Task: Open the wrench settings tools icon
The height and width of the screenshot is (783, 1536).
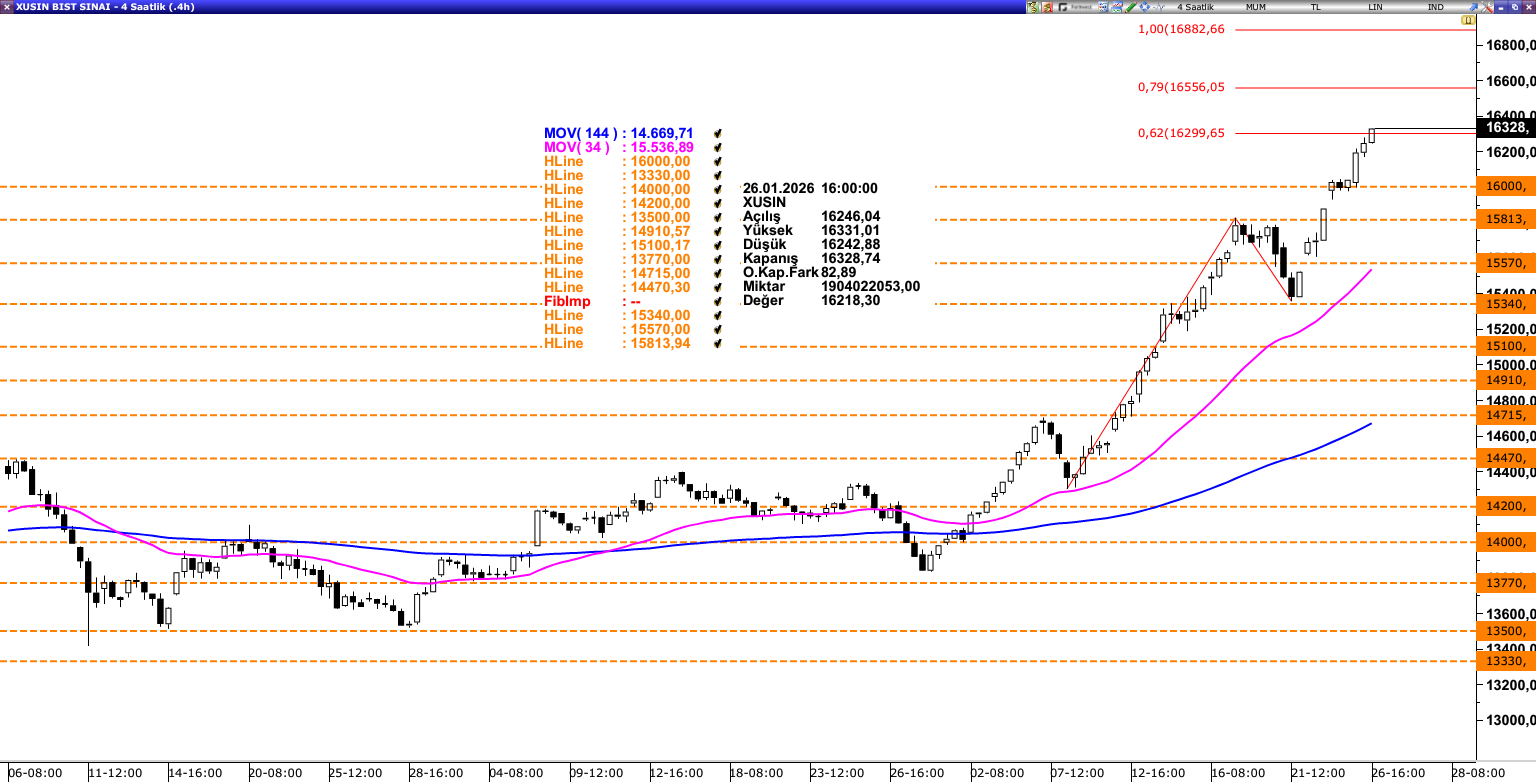Action: (1487, 7)
